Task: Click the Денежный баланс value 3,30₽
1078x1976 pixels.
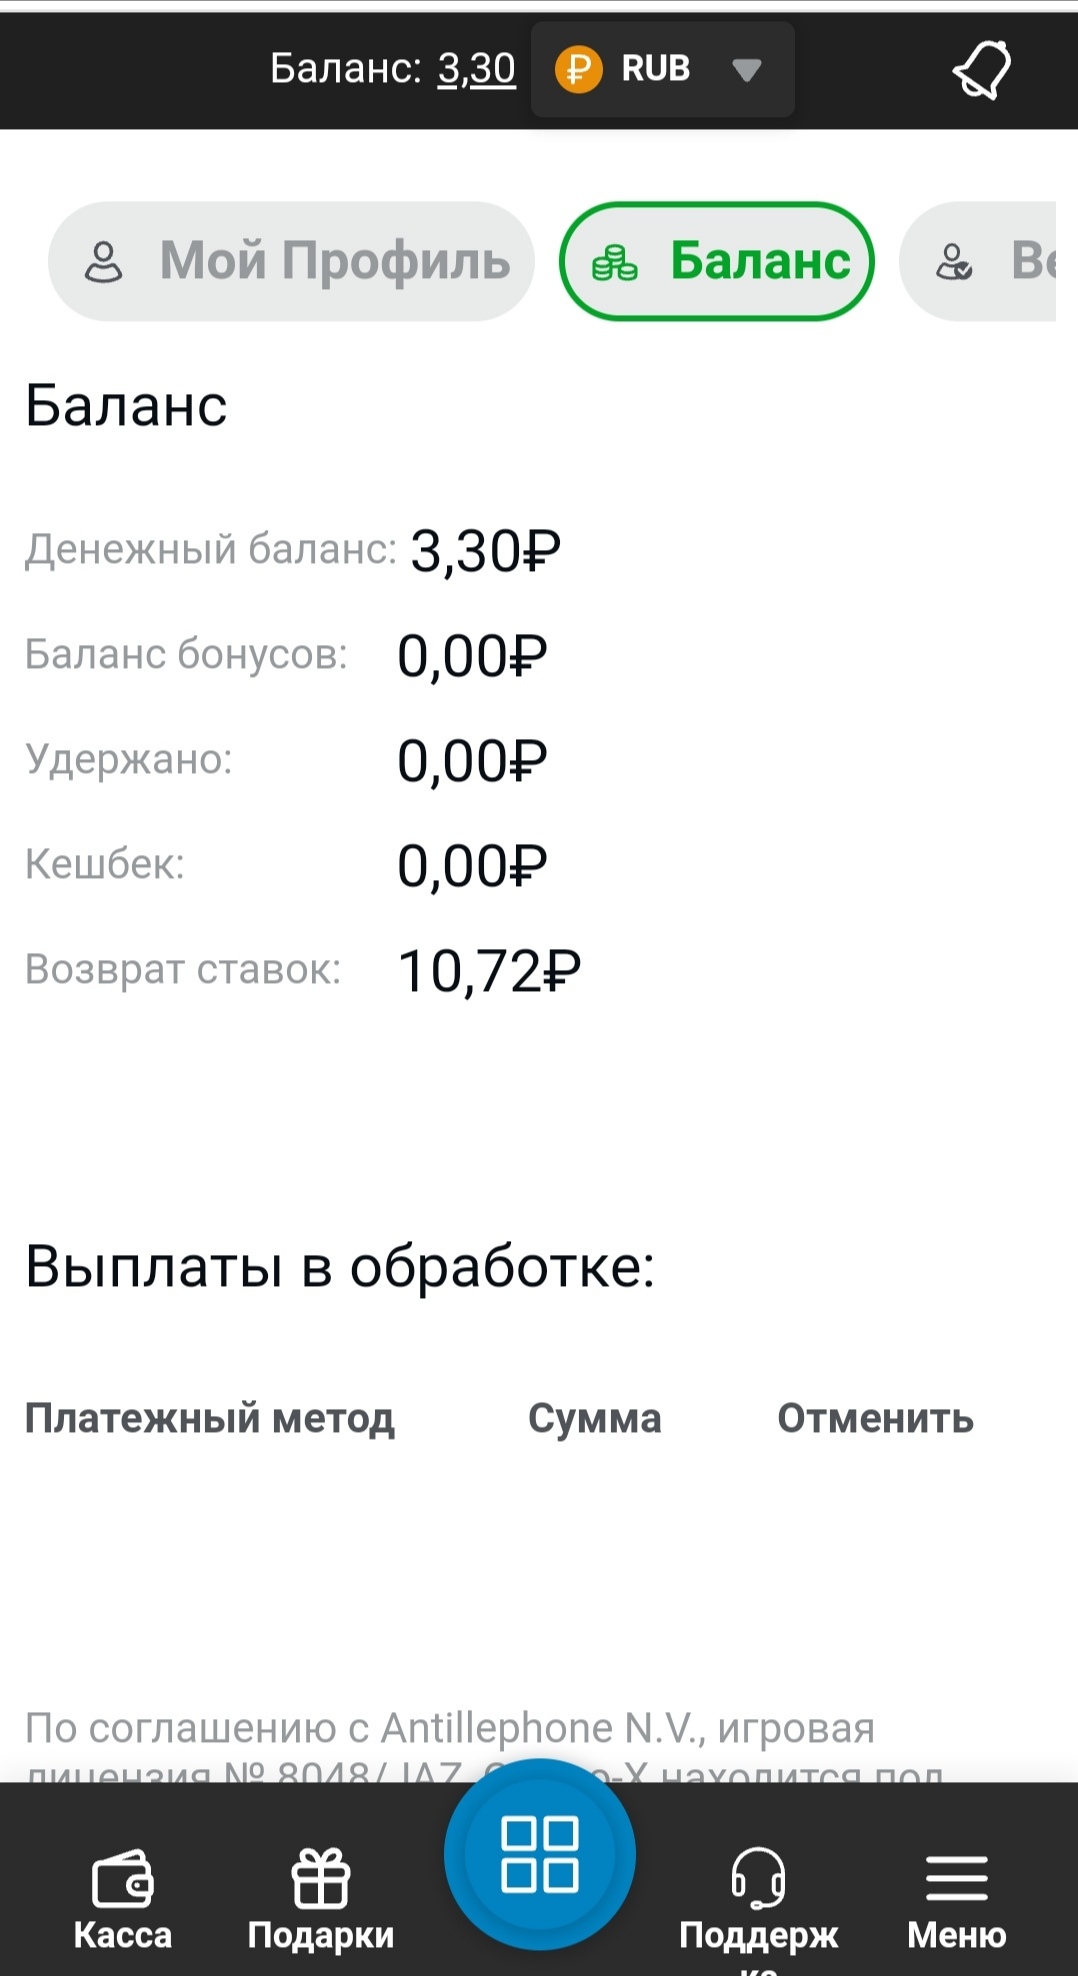Action: [485, 551]
